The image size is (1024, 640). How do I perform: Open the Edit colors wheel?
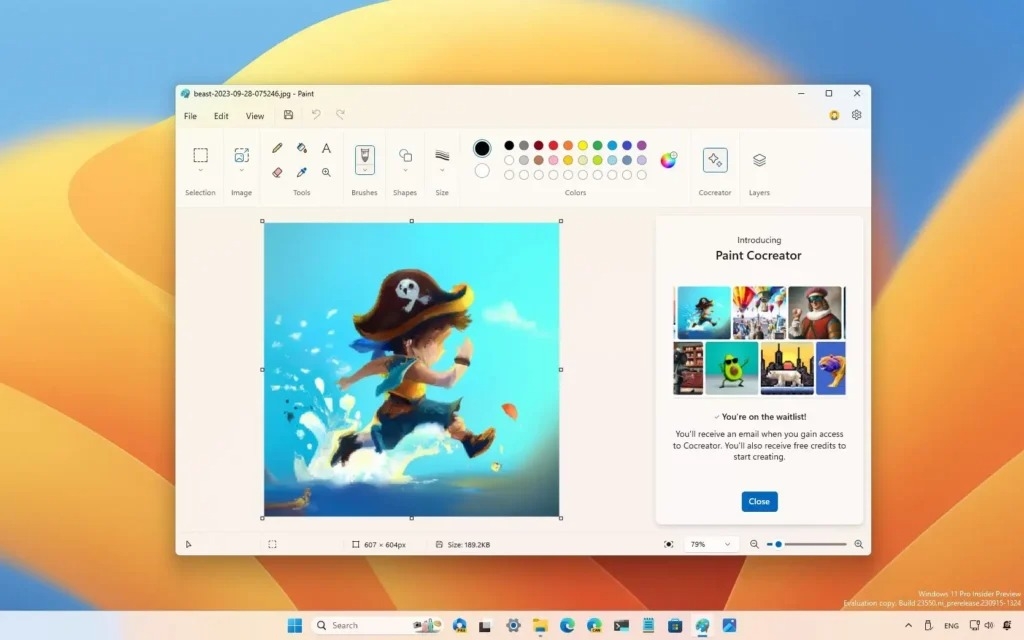(668, 160)
